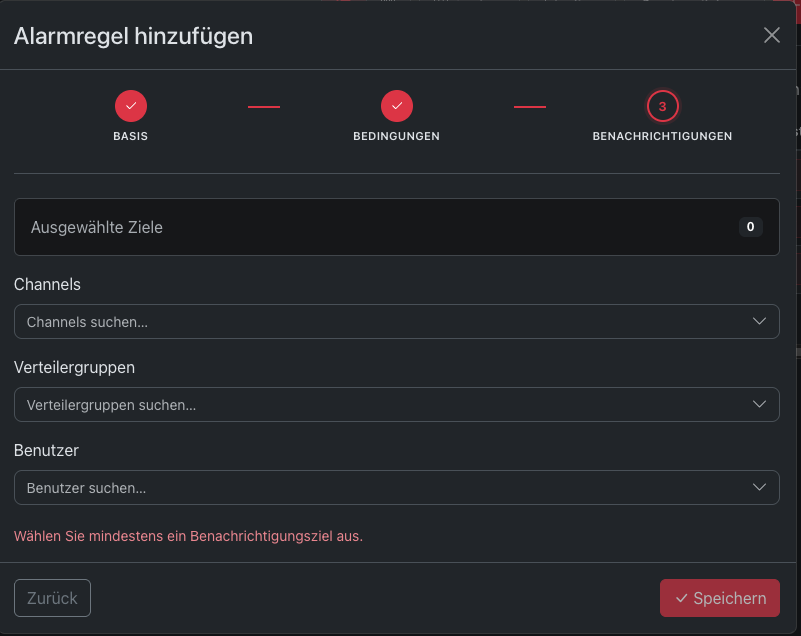Go back with the Zurück button
The height and width of the screenshot is (636, 801).
52,598
